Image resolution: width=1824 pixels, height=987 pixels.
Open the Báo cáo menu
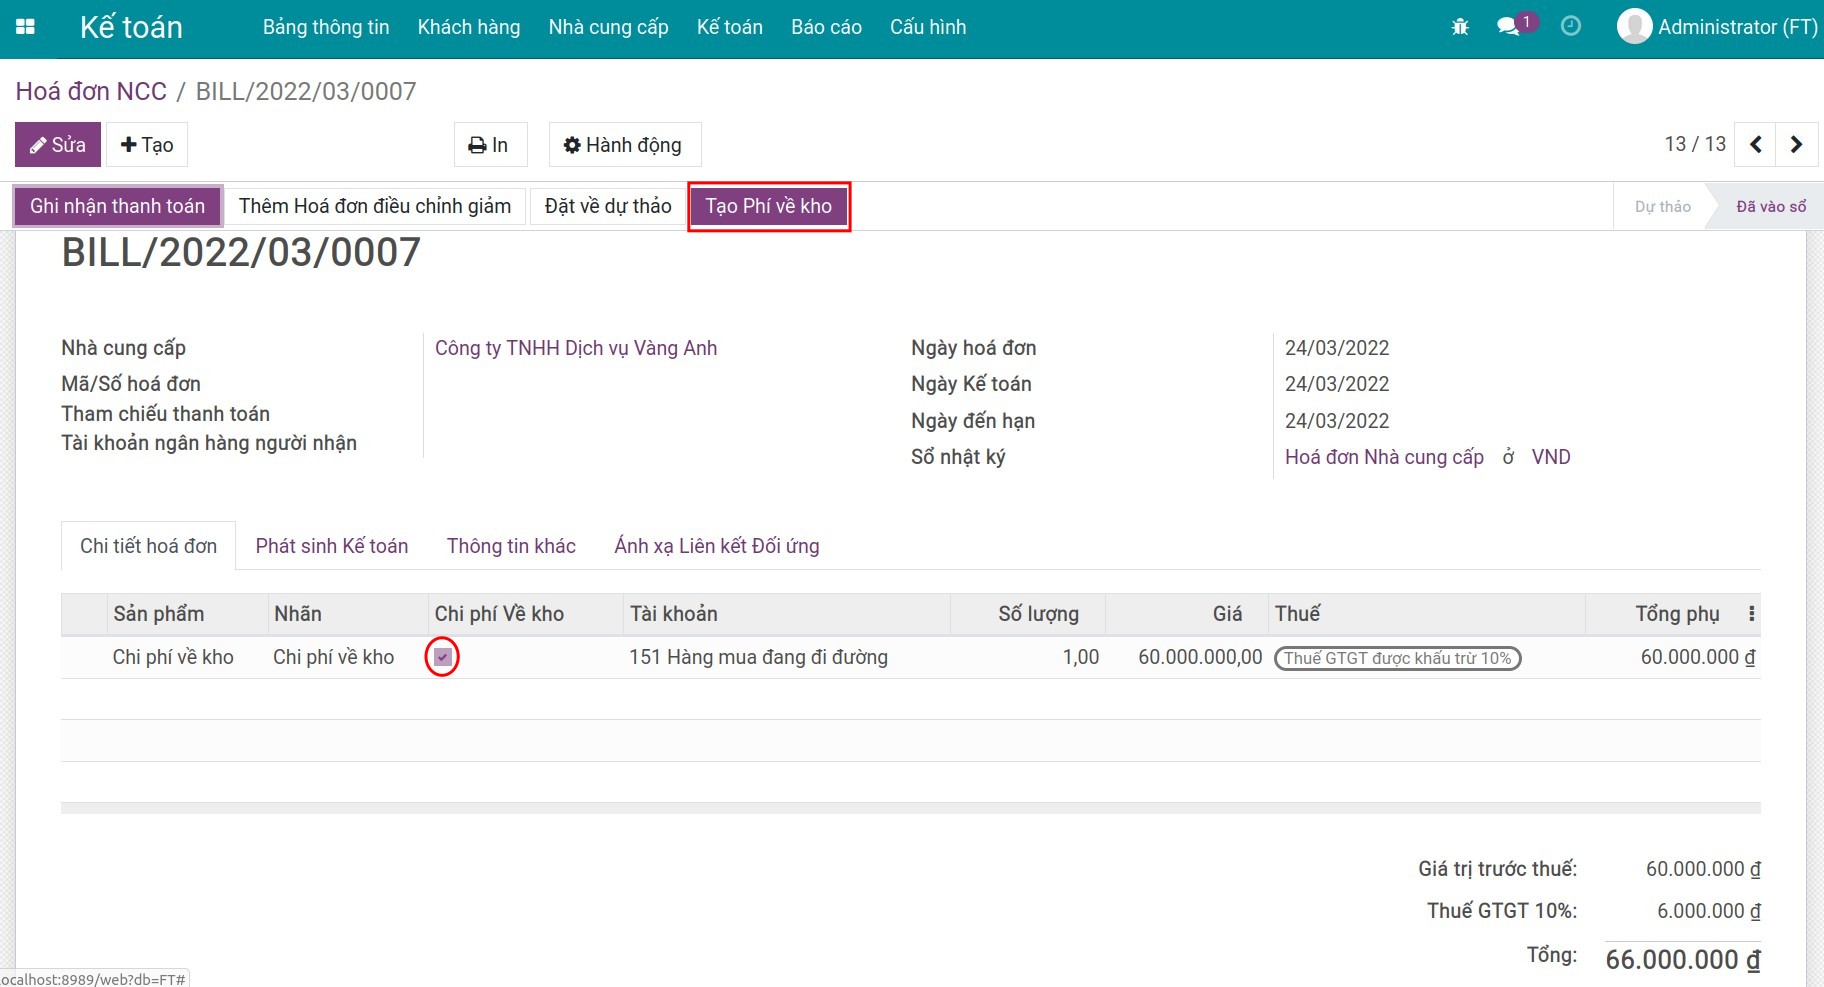click(826, 27)
